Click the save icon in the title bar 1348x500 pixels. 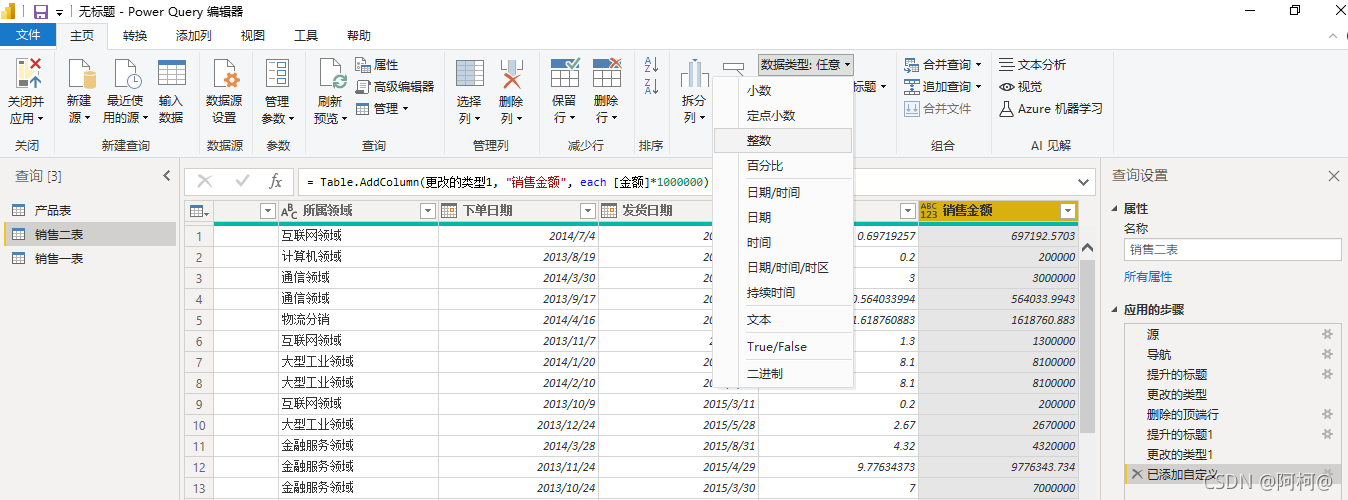[41, 11]
